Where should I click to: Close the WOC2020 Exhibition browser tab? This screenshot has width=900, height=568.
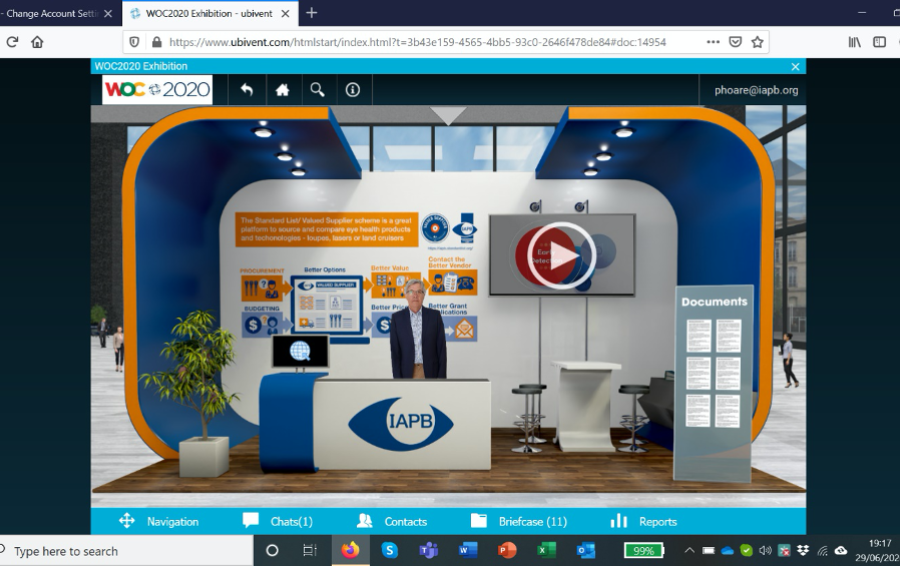[285, 13]
